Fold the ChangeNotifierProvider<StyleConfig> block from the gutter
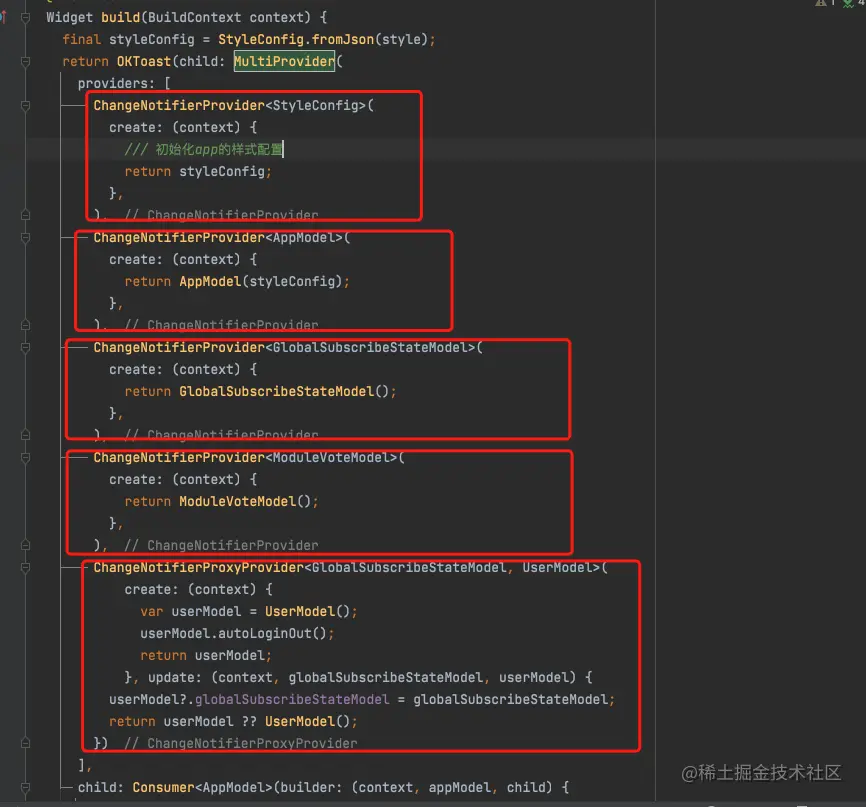This screenshot has width=866, height=807. (x=25, y=106)
